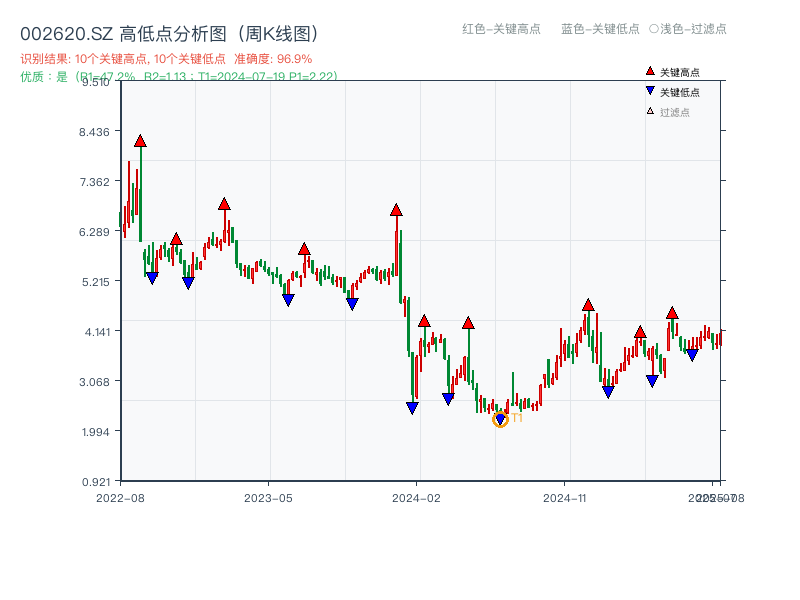Click the 1.994 y-axis label

(95, 432)
